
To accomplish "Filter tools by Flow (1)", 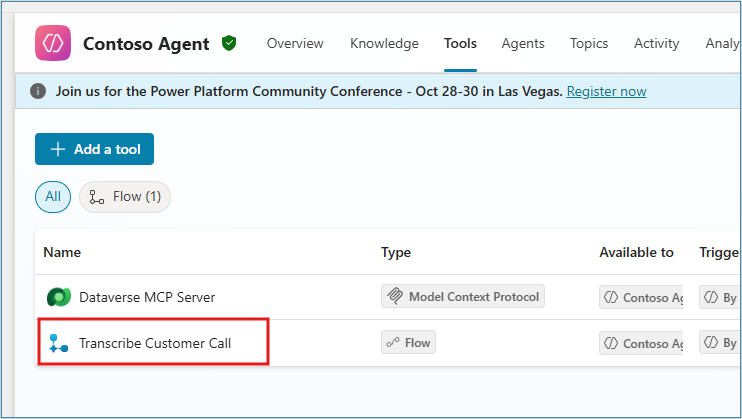I will (x=125, y=196).
